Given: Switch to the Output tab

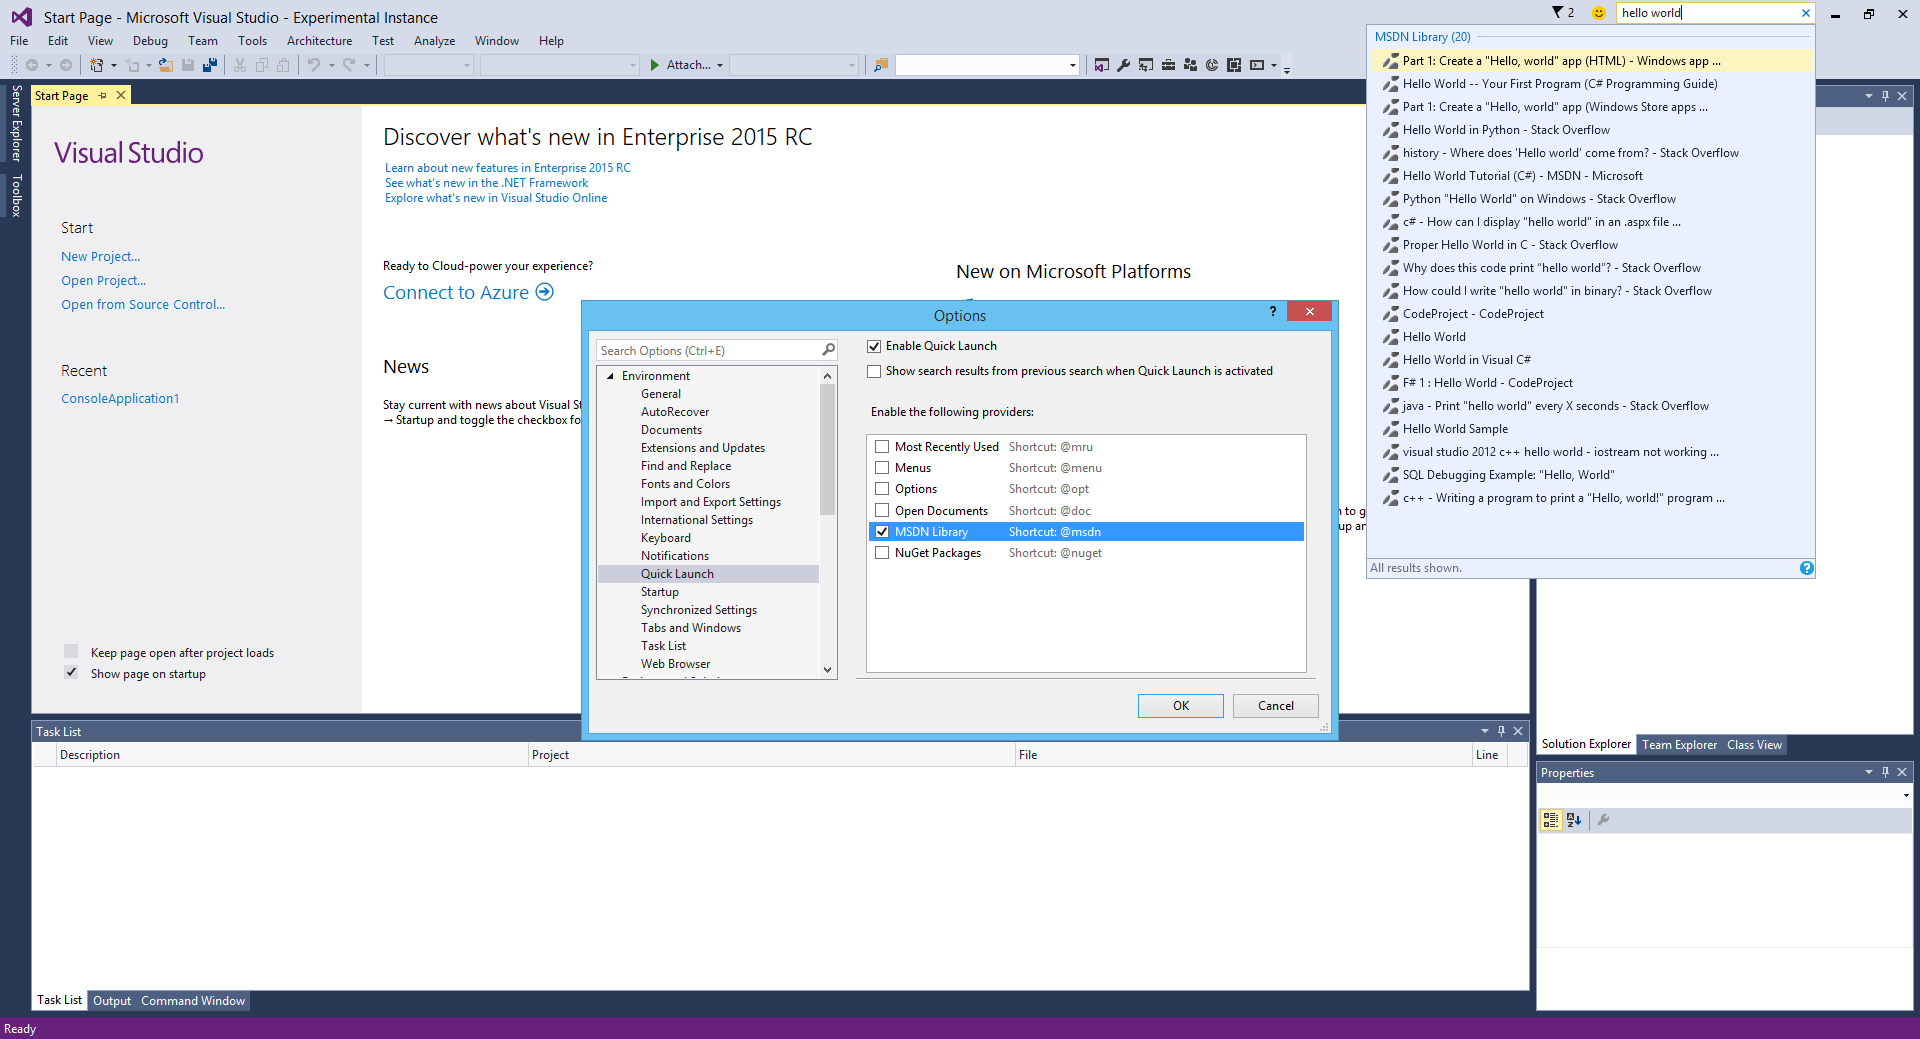Looking at the screenshot, I should point(112,1000).
